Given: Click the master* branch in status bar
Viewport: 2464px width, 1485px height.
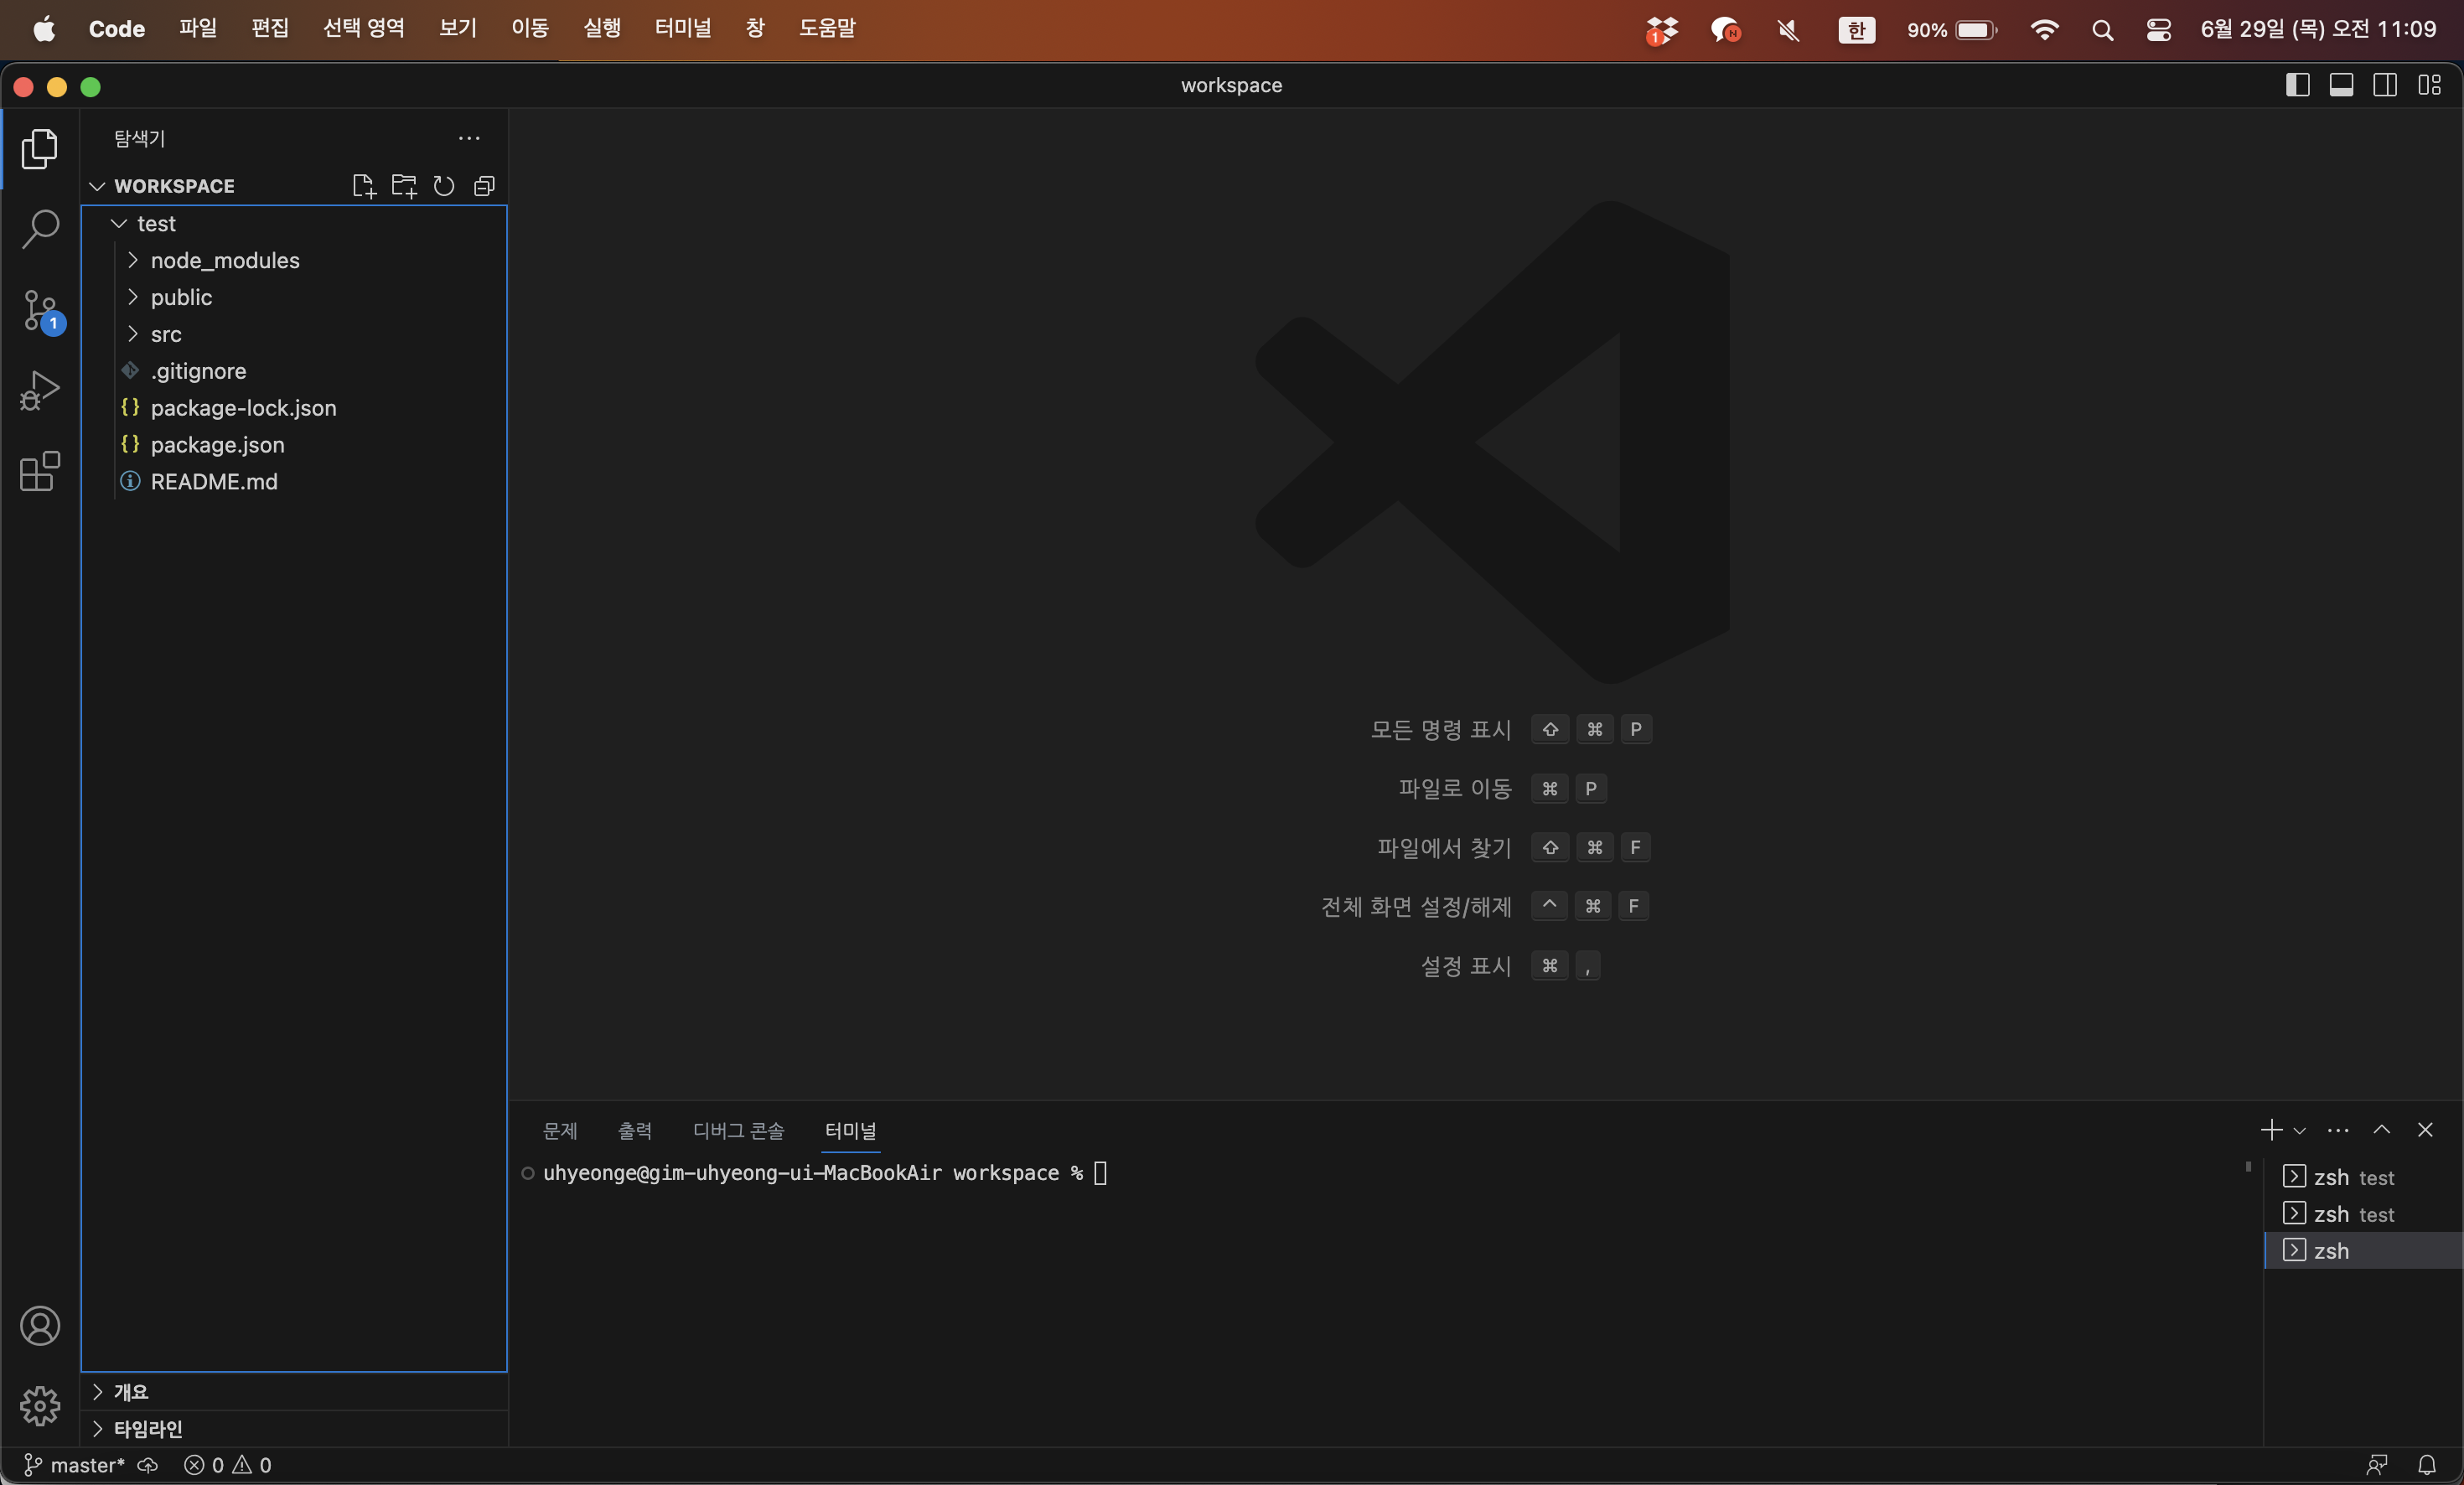Looking at the screenshot, I should (86, 1464).
